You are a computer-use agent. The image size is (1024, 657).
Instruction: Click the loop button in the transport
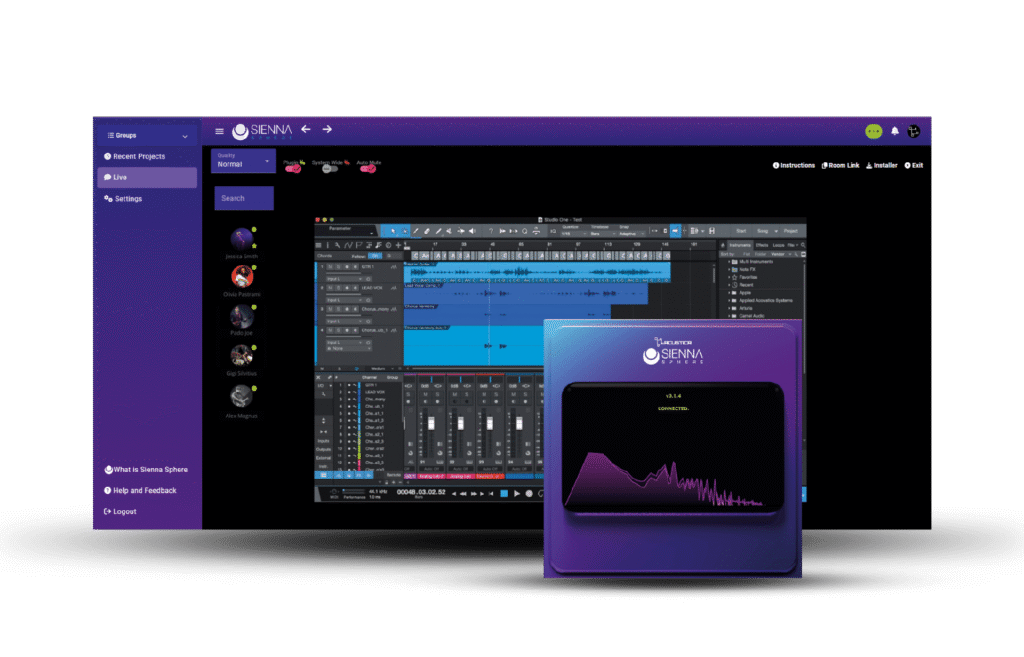541,494
